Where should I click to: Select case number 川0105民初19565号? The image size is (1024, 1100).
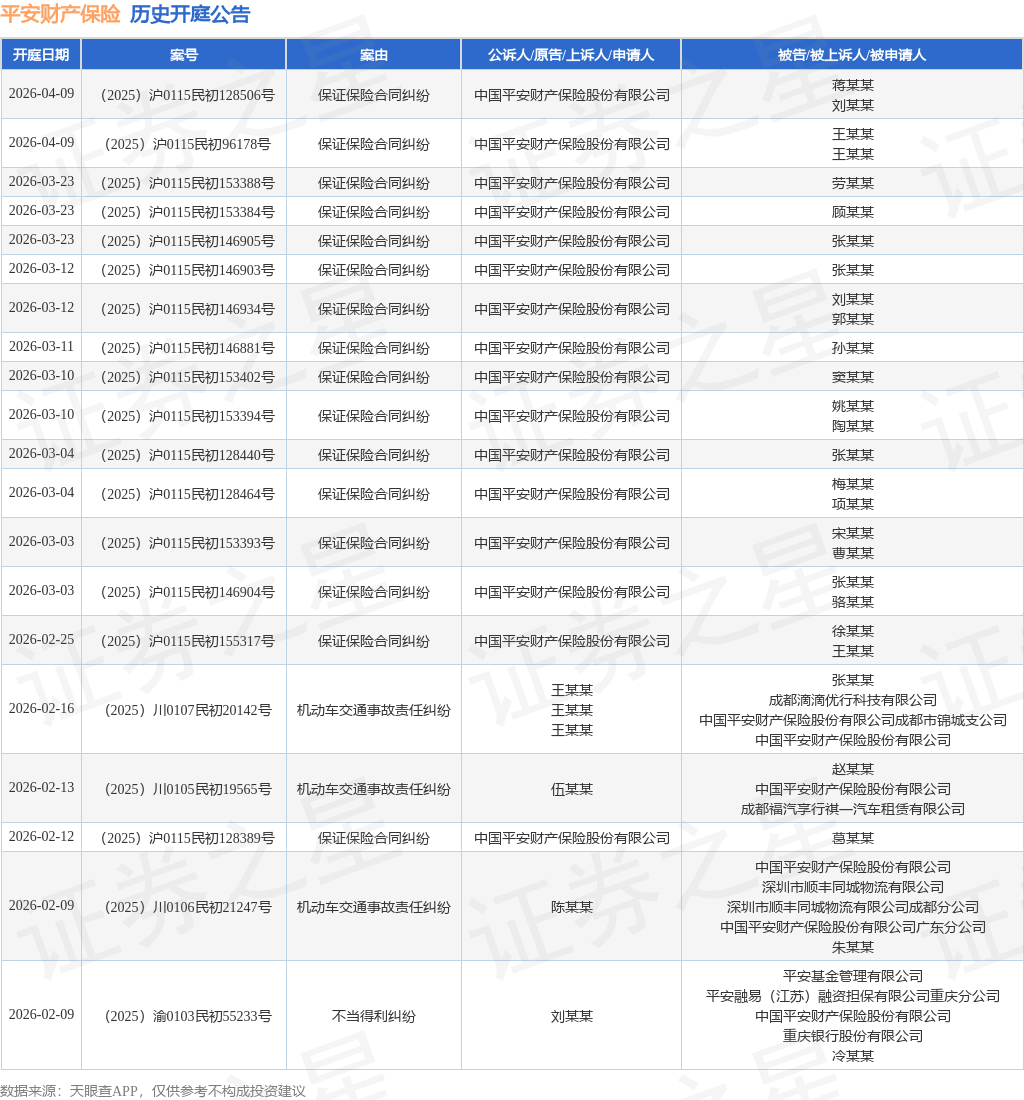187,789
